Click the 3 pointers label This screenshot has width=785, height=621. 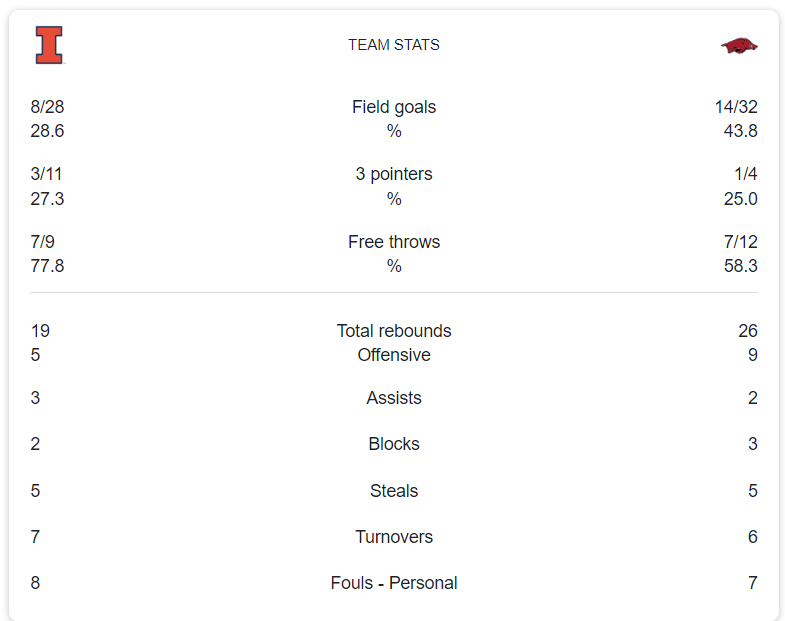coord(394,174)
